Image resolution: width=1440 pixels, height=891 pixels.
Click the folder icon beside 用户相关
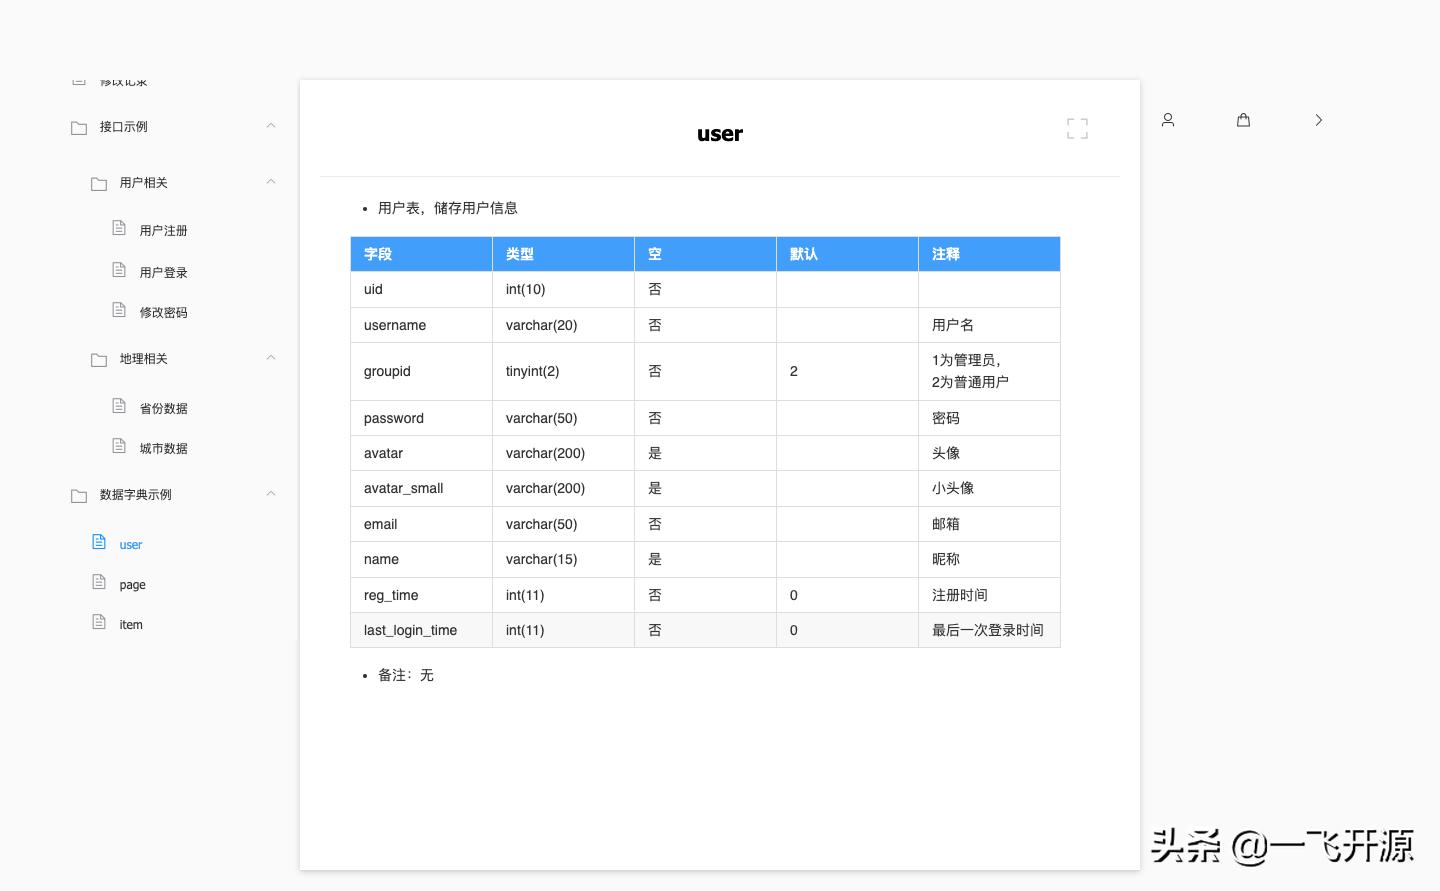pos(99,183)
